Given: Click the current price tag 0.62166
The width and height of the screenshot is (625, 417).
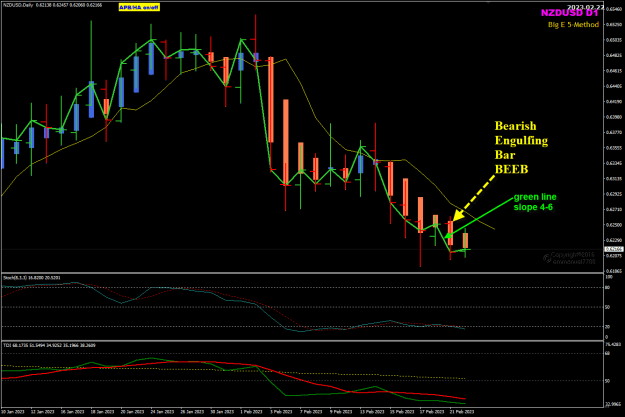Looking at the screenshot, I should click(x=614, y=249).
